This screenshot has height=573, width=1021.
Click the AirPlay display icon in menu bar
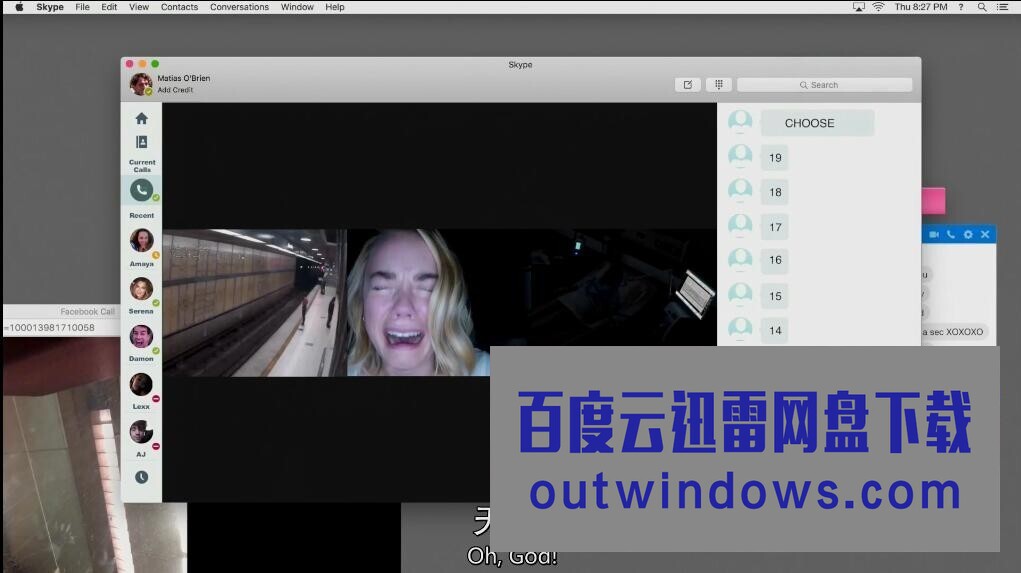point(859,7)
